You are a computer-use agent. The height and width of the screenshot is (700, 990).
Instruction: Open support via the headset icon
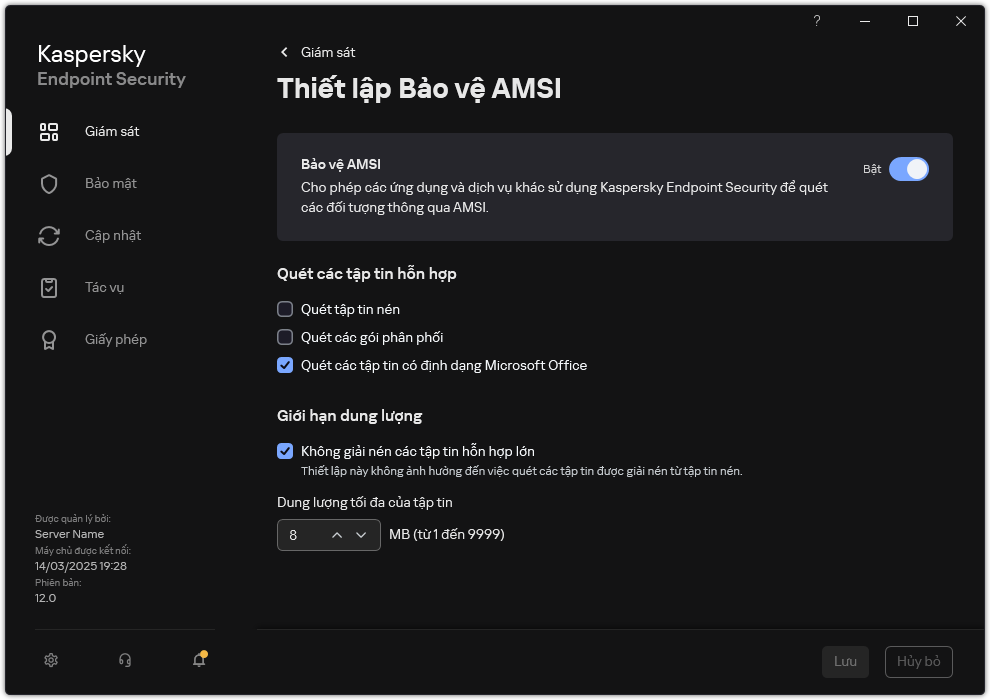125,660
